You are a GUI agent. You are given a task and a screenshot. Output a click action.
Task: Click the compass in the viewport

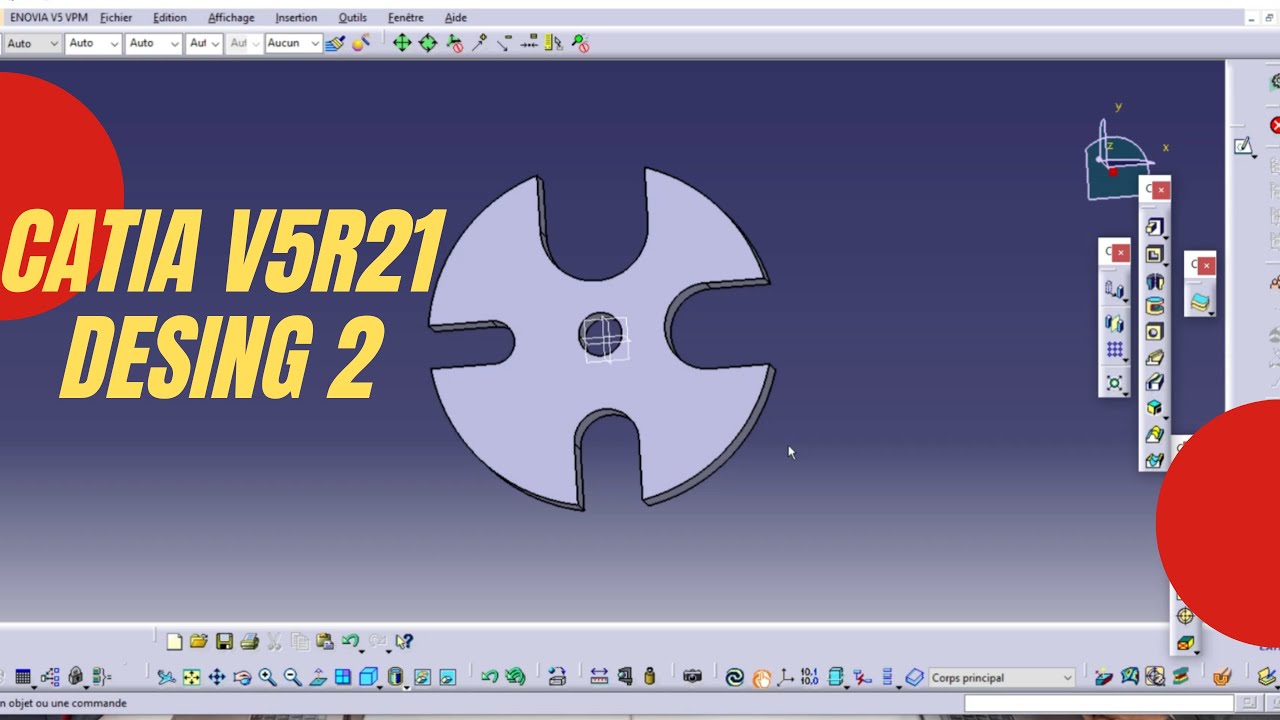pos(1118,156)
